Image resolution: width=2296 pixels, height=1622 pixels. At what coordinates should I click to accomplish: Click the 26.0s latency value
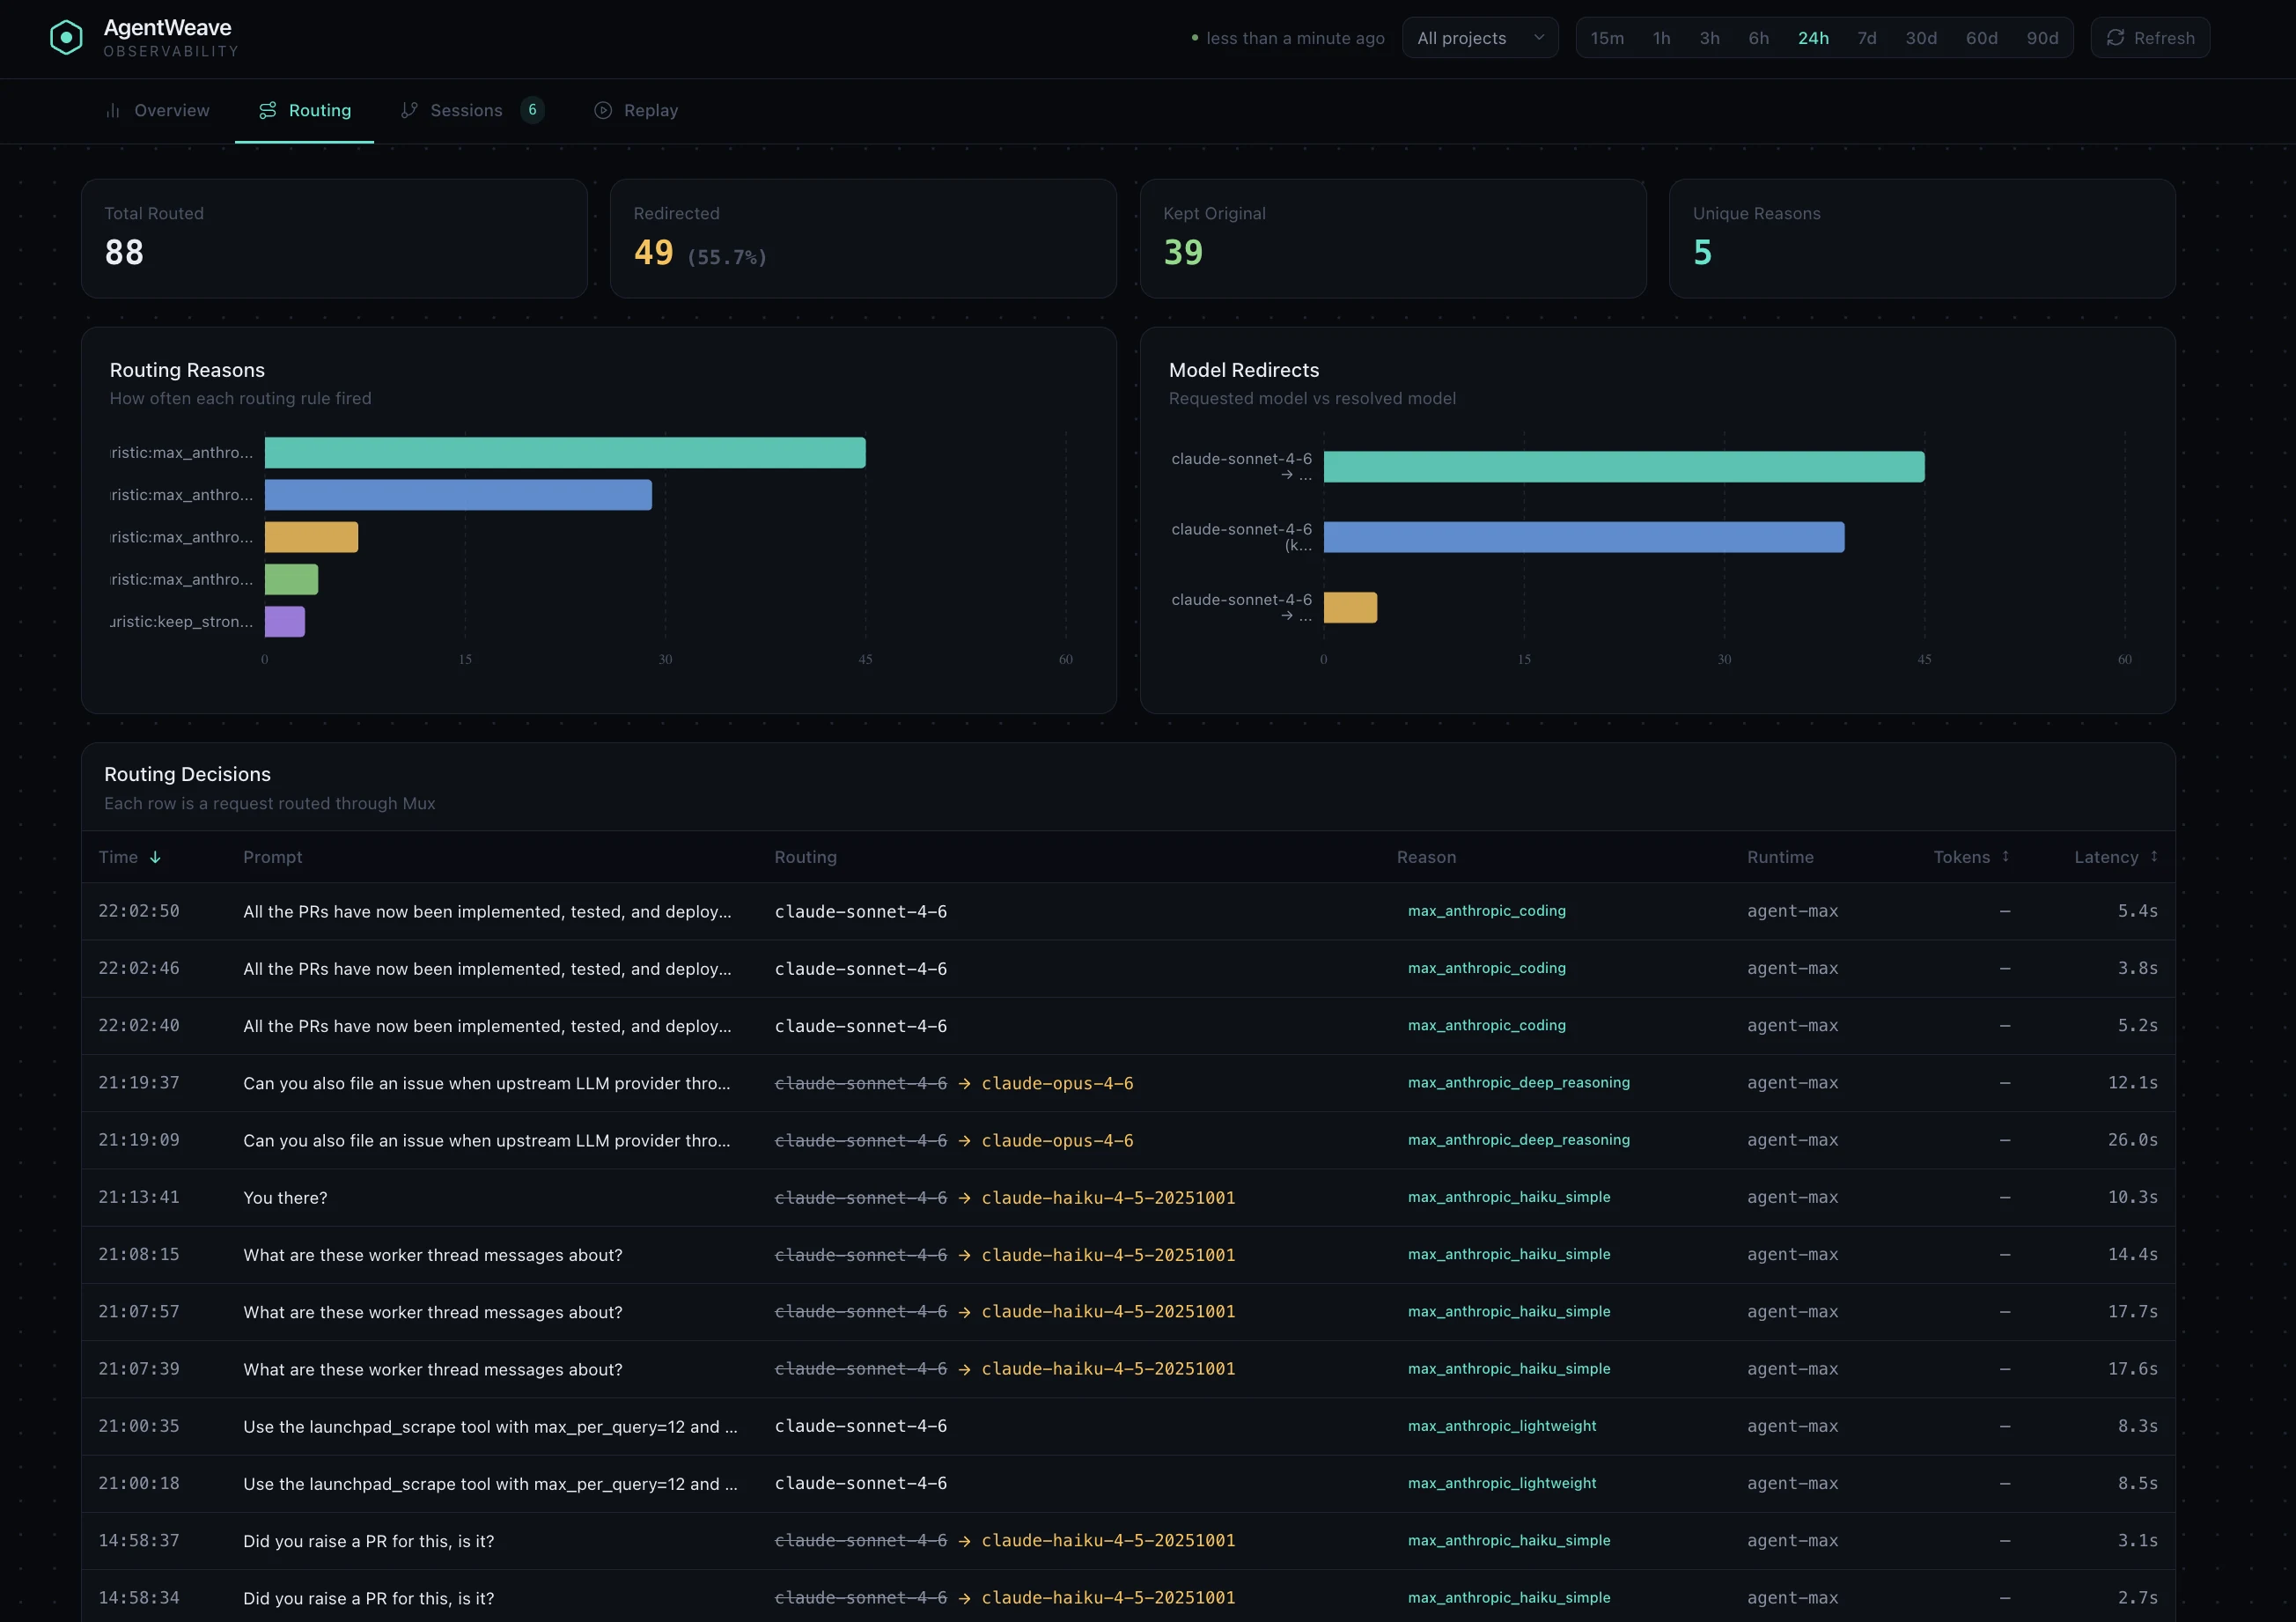point(2132,1140)
